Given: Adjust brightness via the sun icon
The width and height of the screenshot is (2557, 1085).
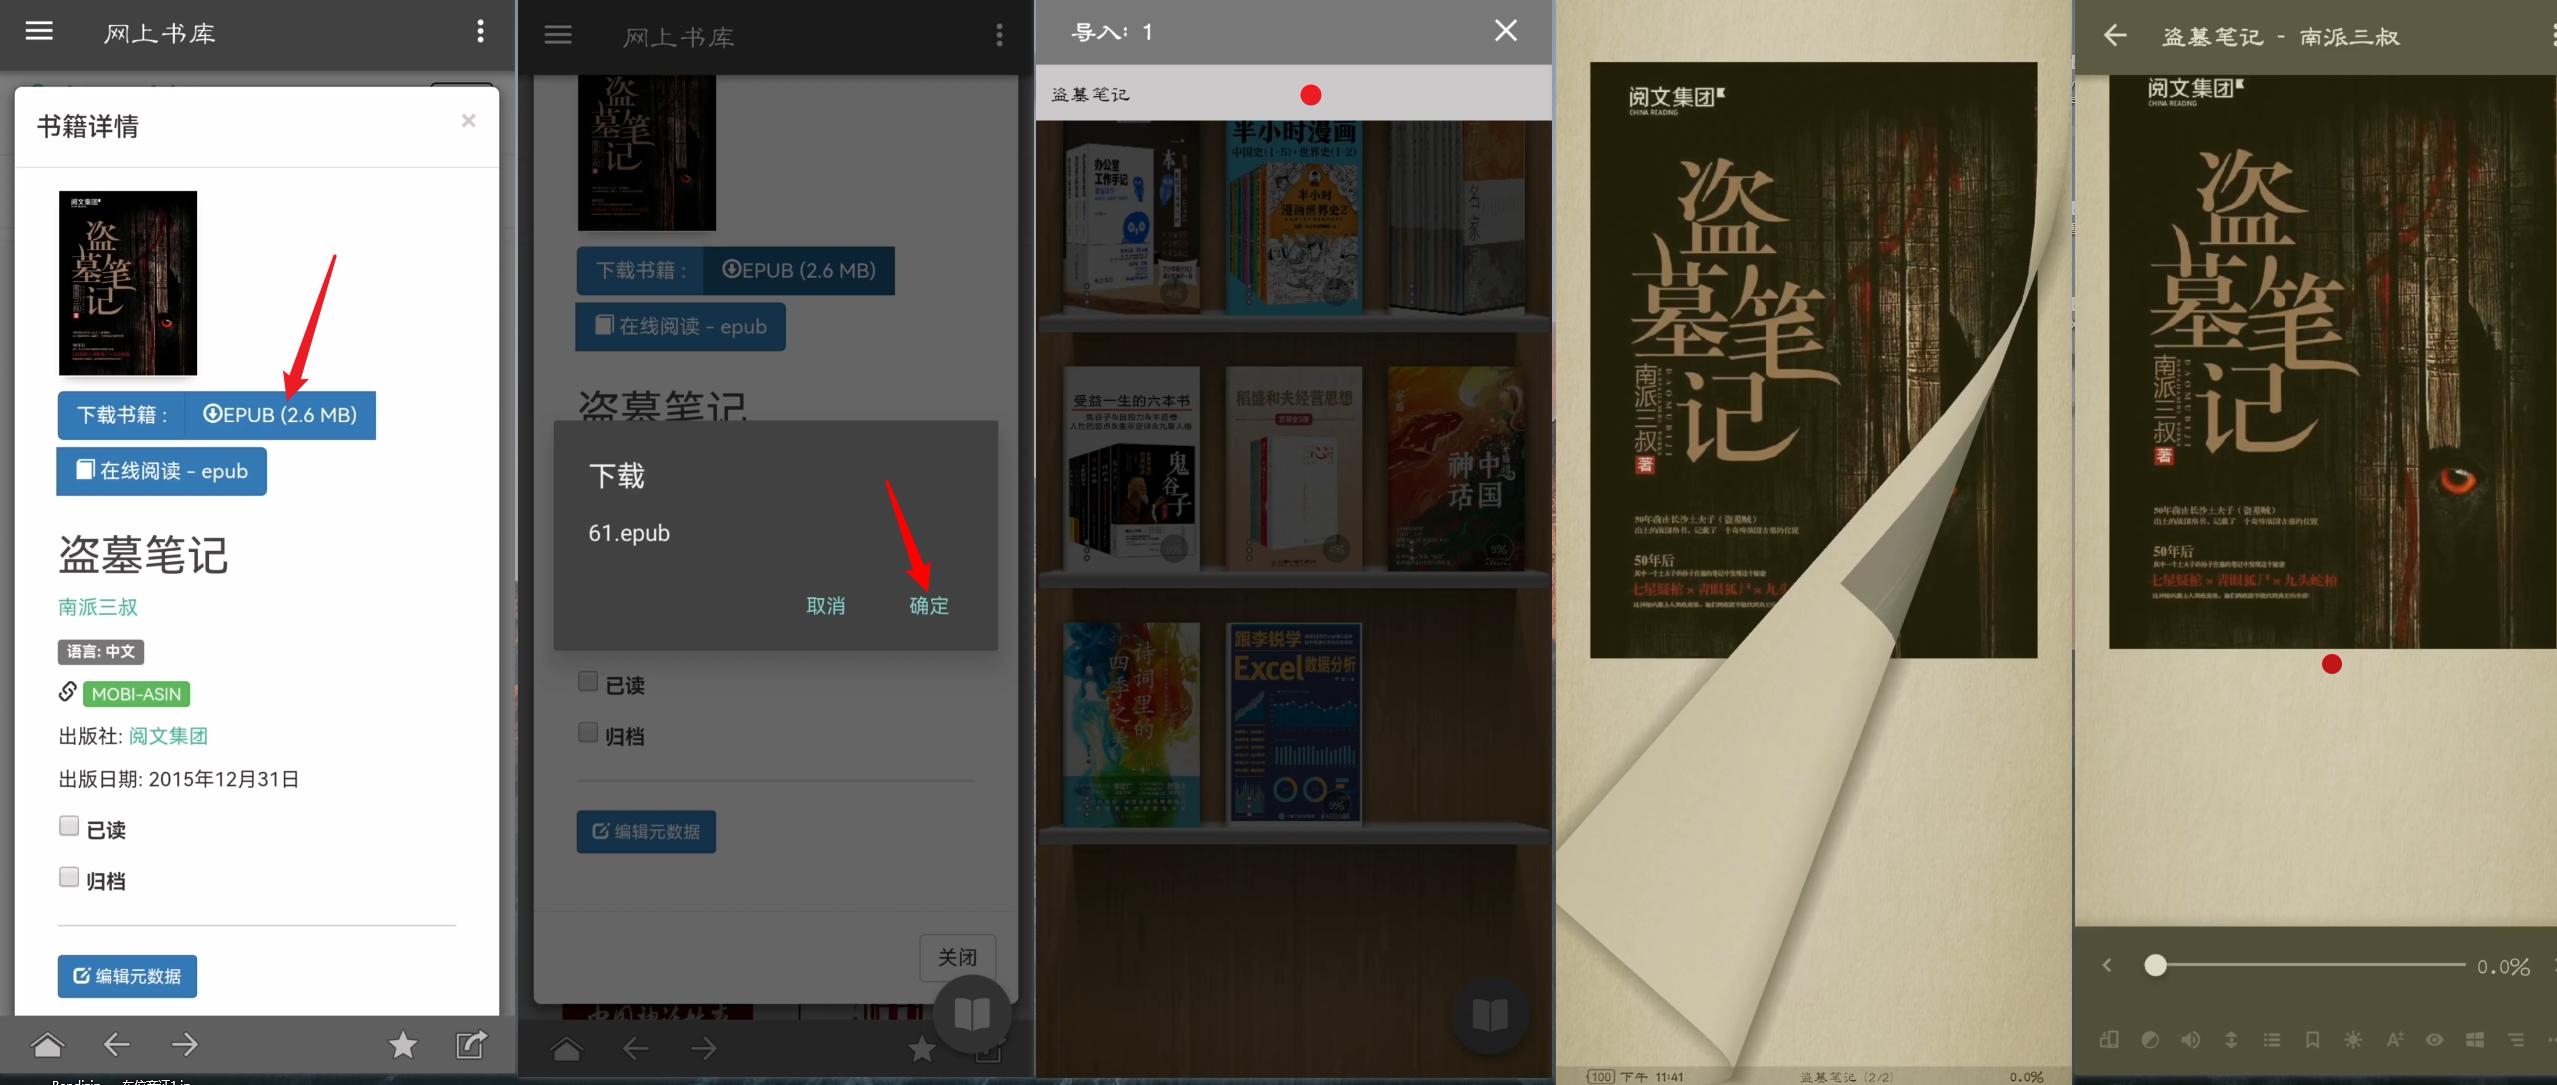Looking at the screenshot, I should (2353, 1040).
